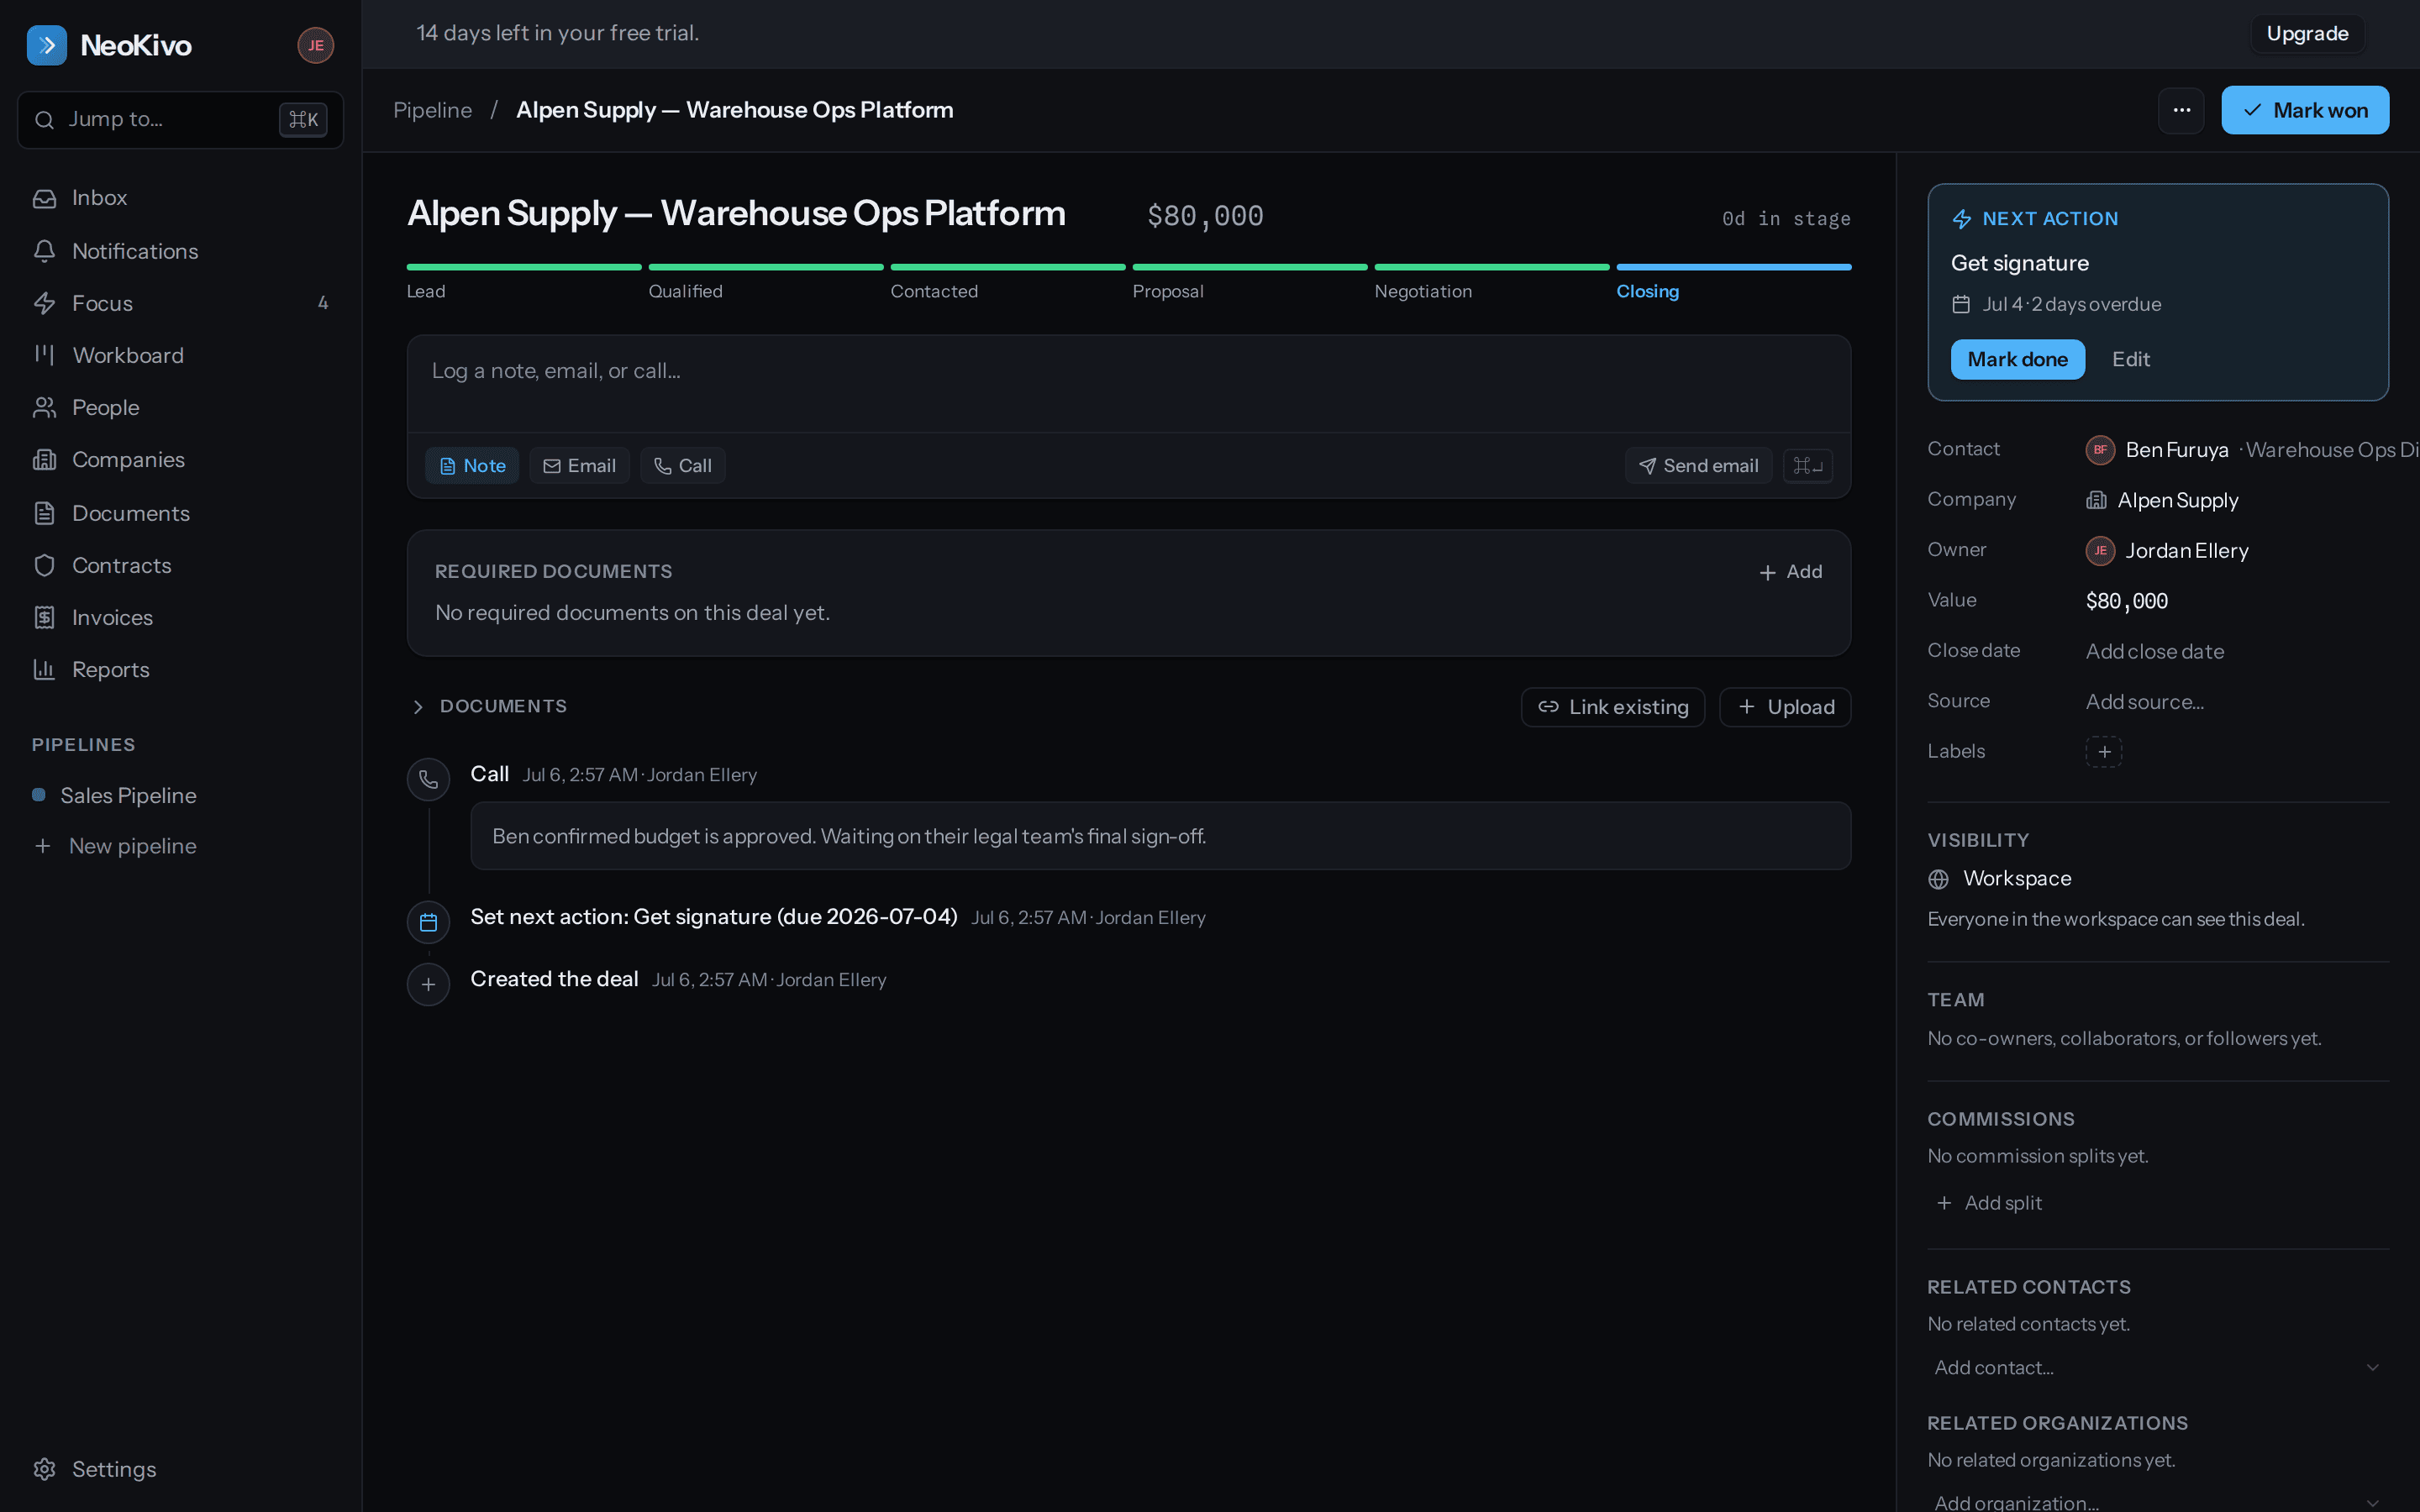Add a label with plus icon
This screenshot has height=1512, width=2420.
coord(2103,752)
